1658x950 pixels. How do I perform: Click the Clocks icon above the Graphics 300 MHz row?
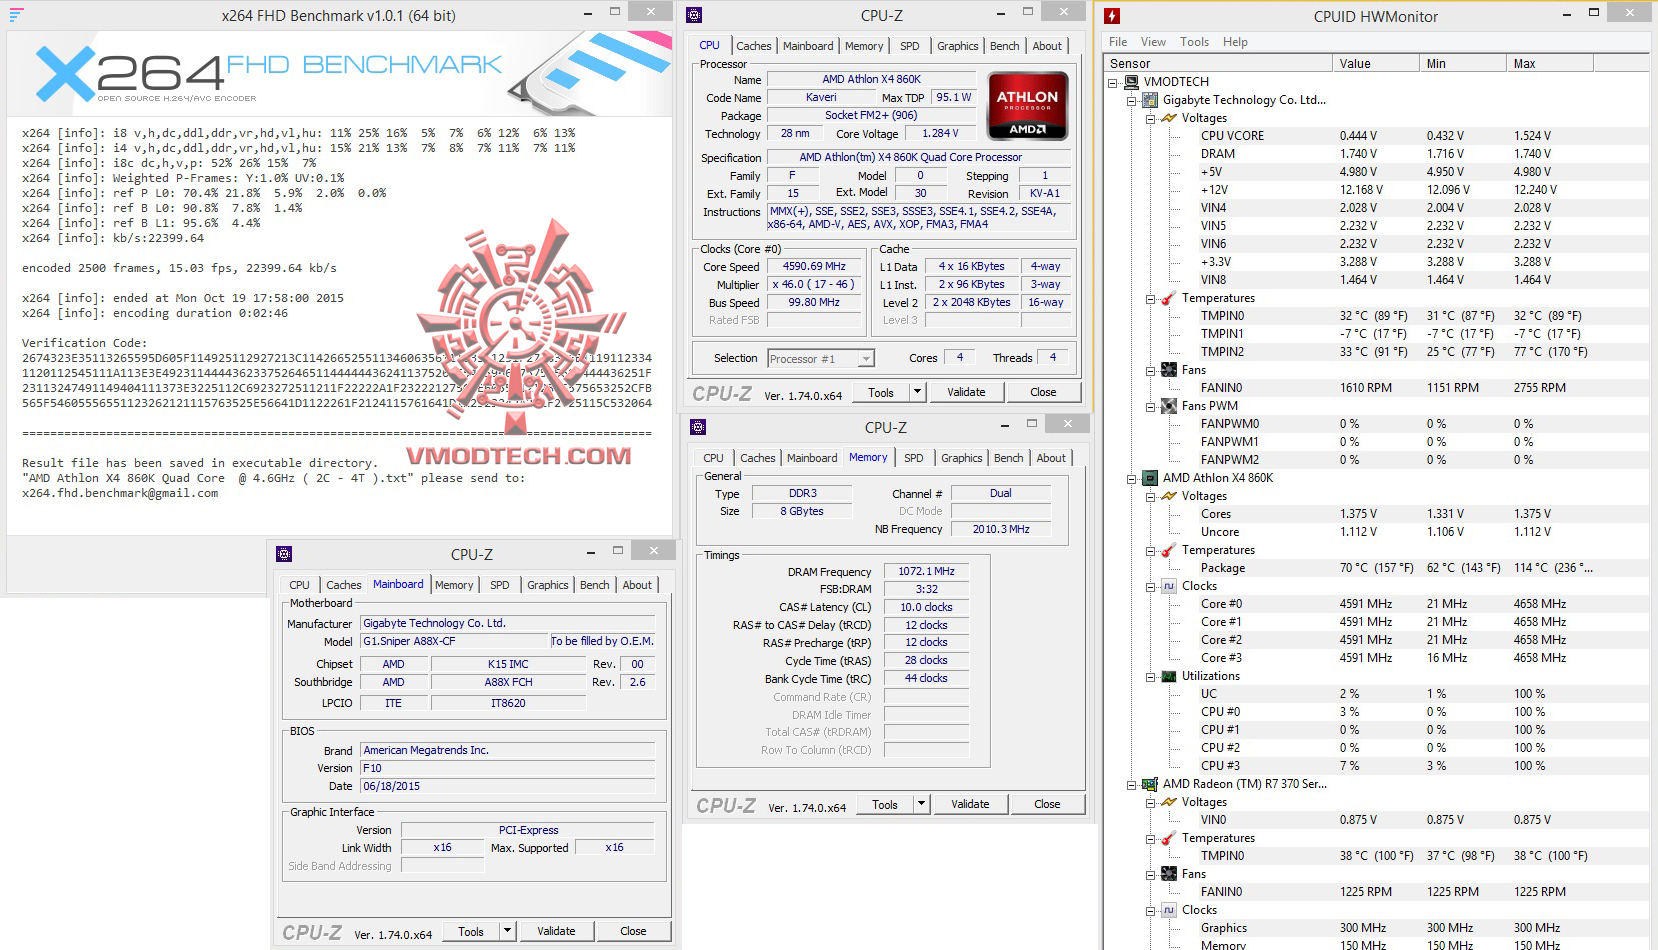click(x=1169, y=910)
